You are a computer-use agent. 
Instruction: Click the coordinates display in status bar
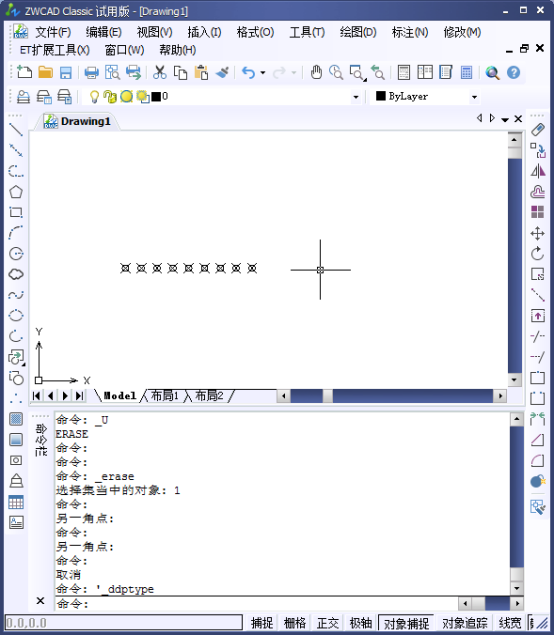pos(124,623)
